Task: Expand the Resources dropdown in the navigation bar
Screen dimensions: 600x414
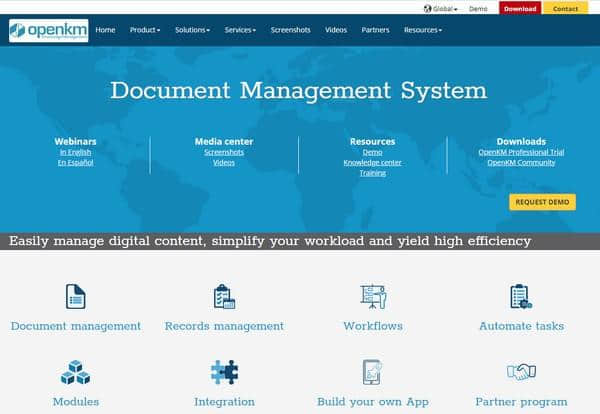Action: (422, 30)
